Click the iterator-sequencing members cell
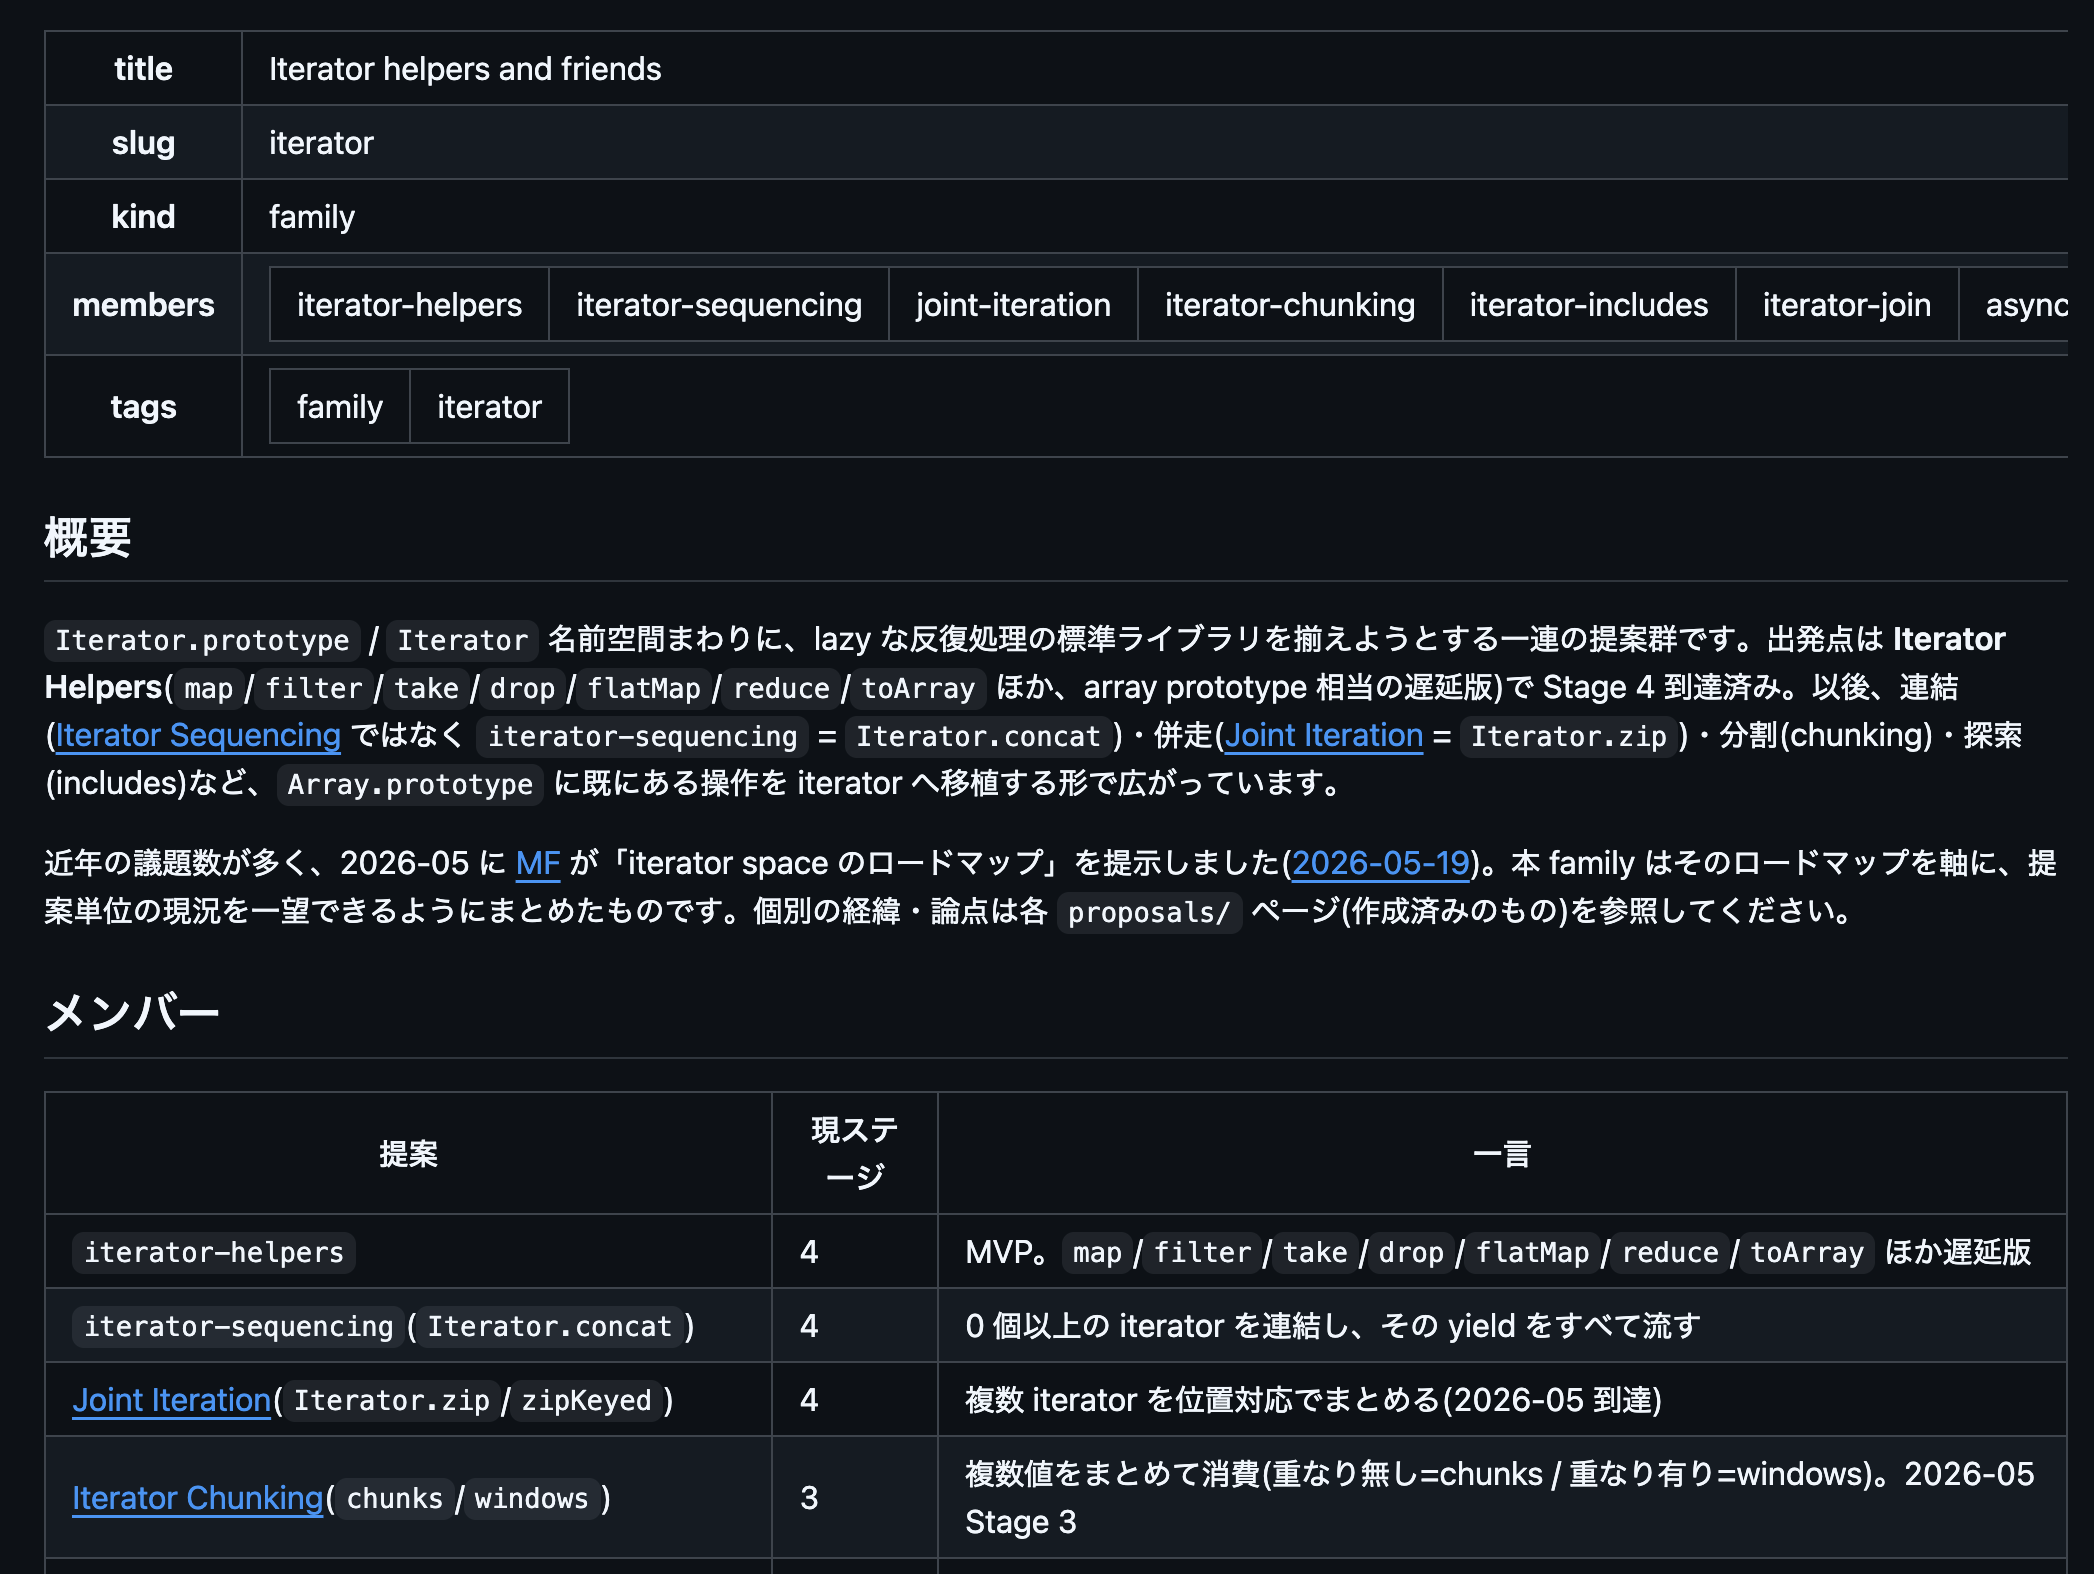This screenshot has height=1574, width=2094. pos(718,304)
